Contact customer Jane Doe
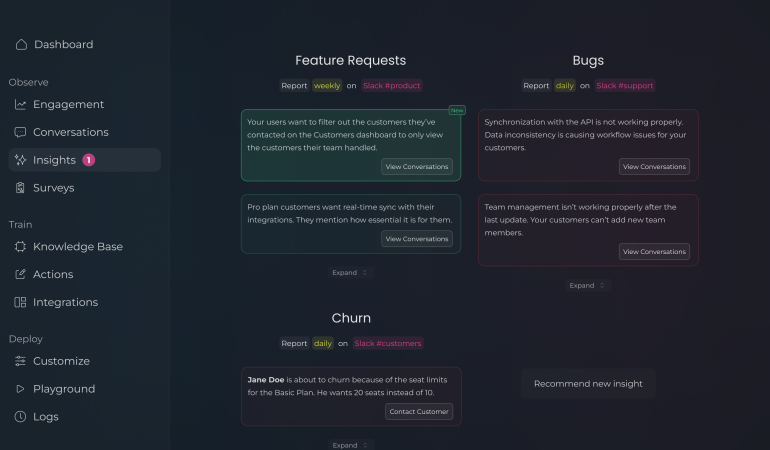 [x=419, y=412]
